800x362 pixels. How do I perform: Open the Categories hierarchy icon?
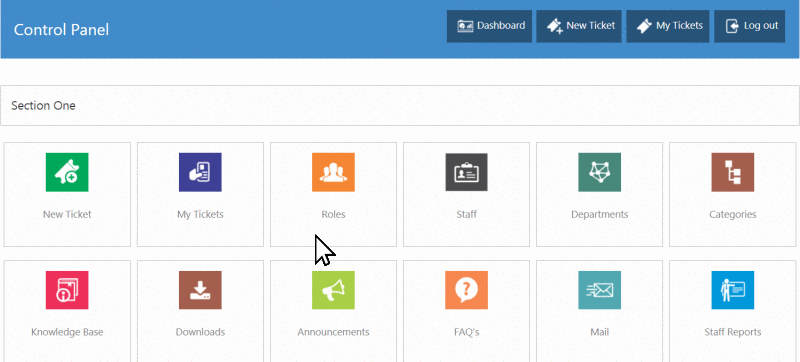point(733,172)
